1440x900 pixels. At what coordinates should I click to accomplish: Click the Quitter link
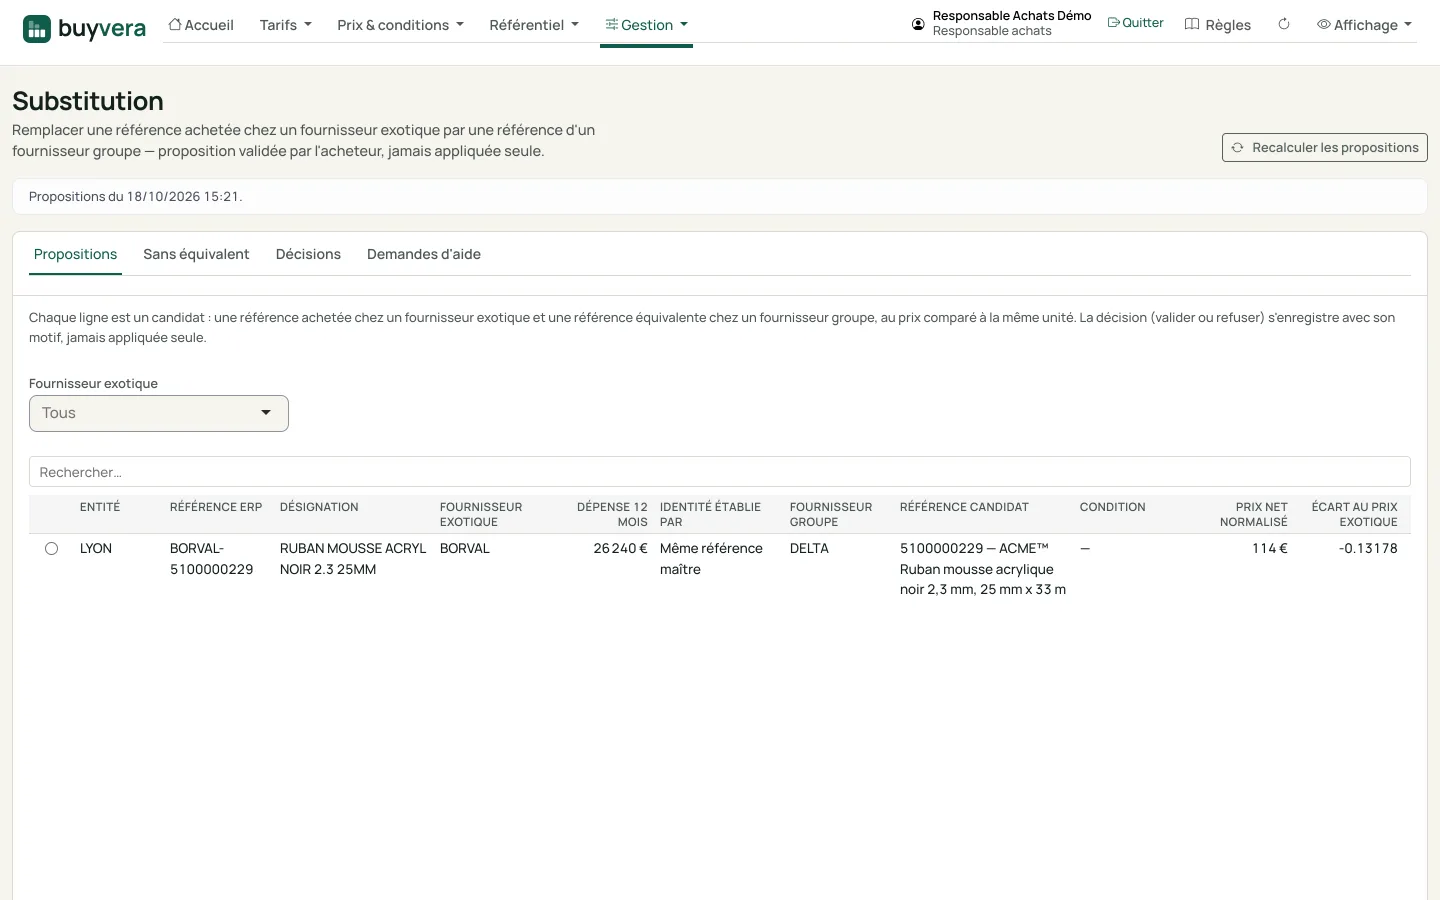1135,23
